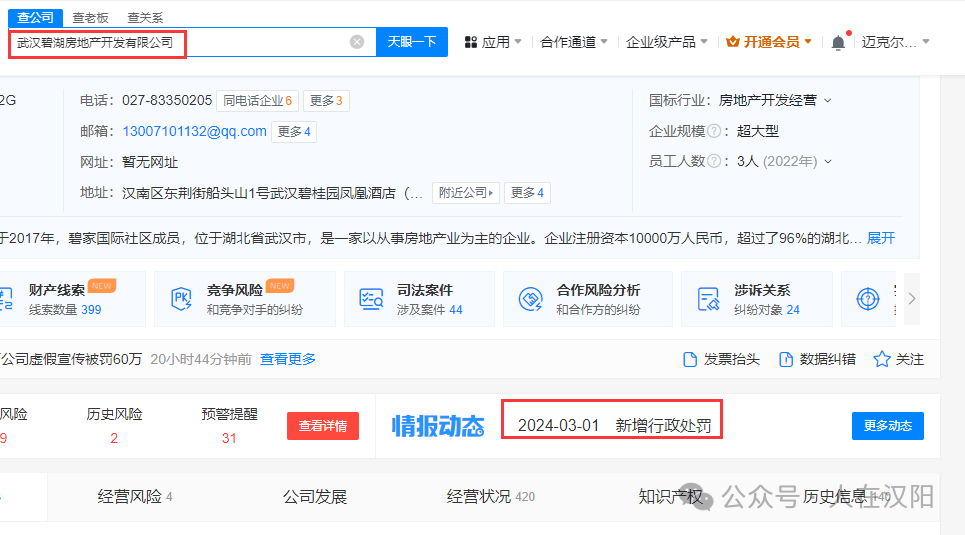Click the 关注 star to follow company
The width and height of the screenshot is (965, 535).
pos(882,359)
